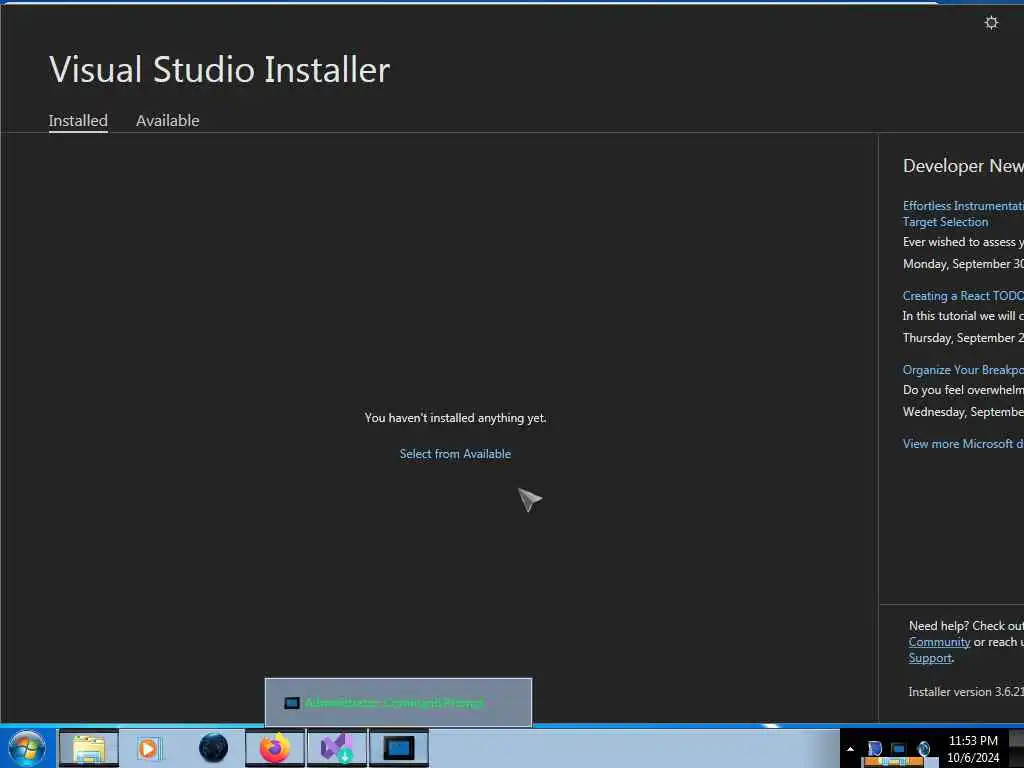Viewport: 1024px width, 768px height.
Task: Open Creating a React TODO article link
Action: 963,296
